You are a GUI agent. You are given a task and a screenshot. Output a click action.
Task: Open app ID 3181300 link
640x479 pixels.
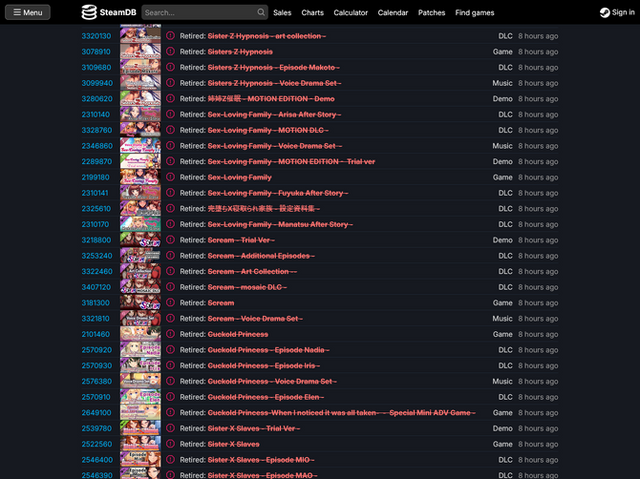96,303
